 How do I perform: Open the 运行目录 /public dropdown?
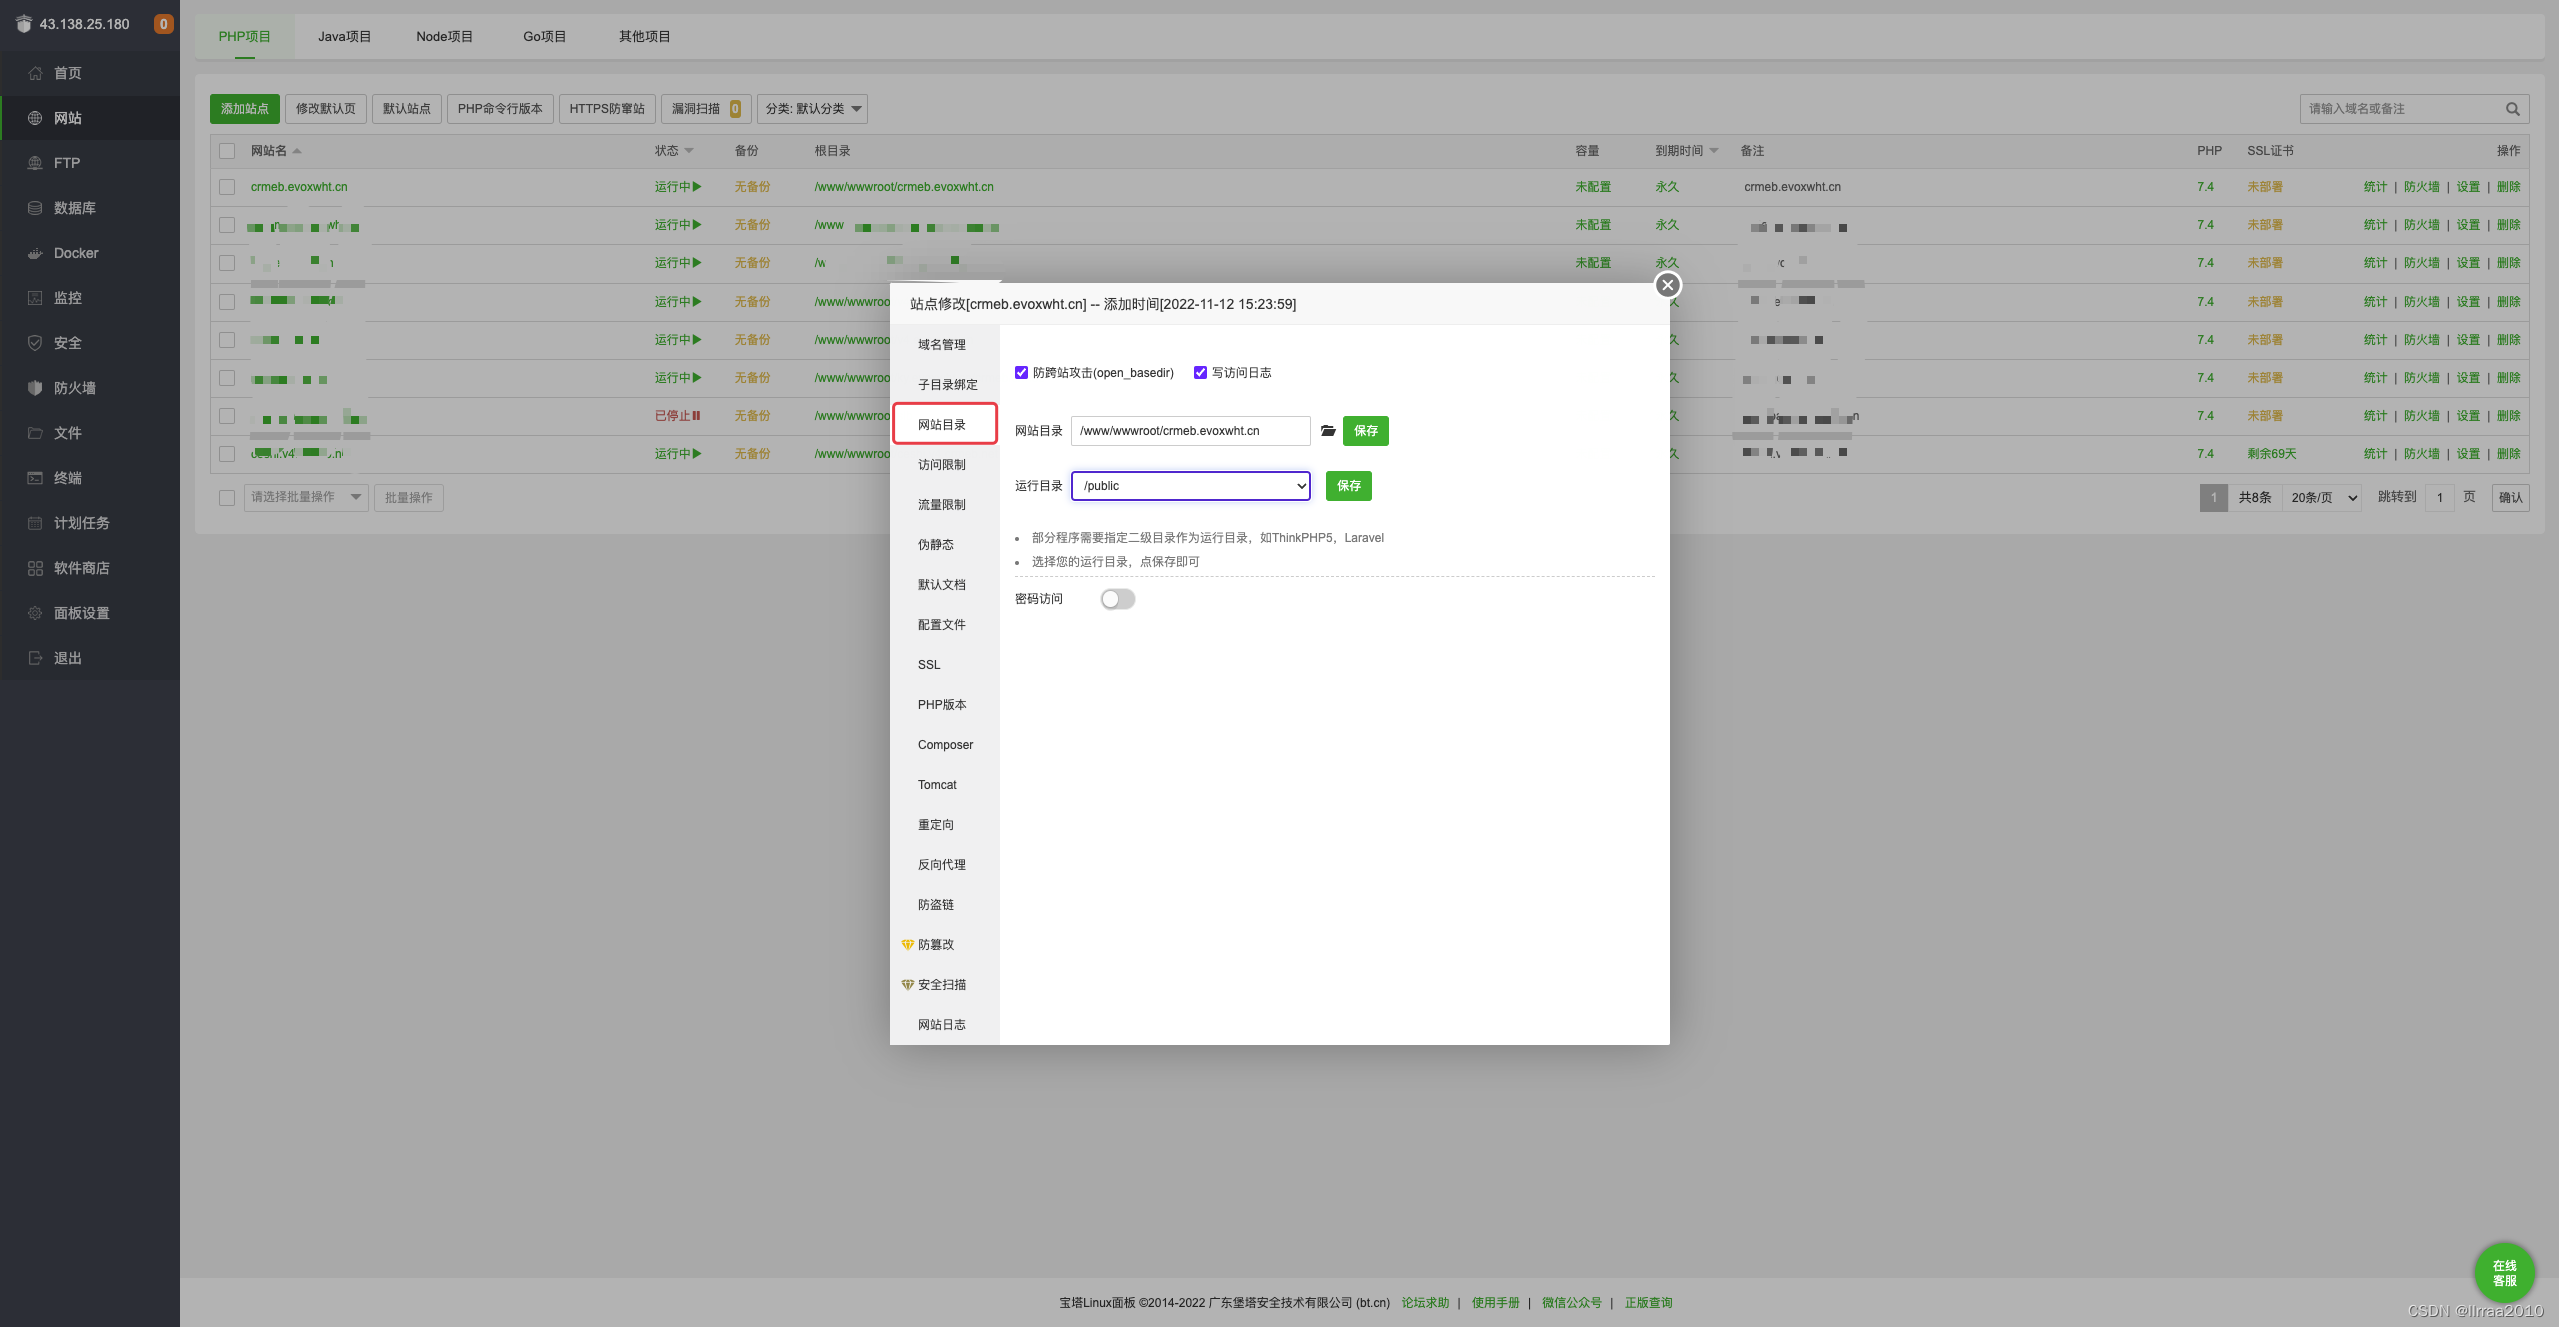pyautogui.click(x=1191, y=486)
